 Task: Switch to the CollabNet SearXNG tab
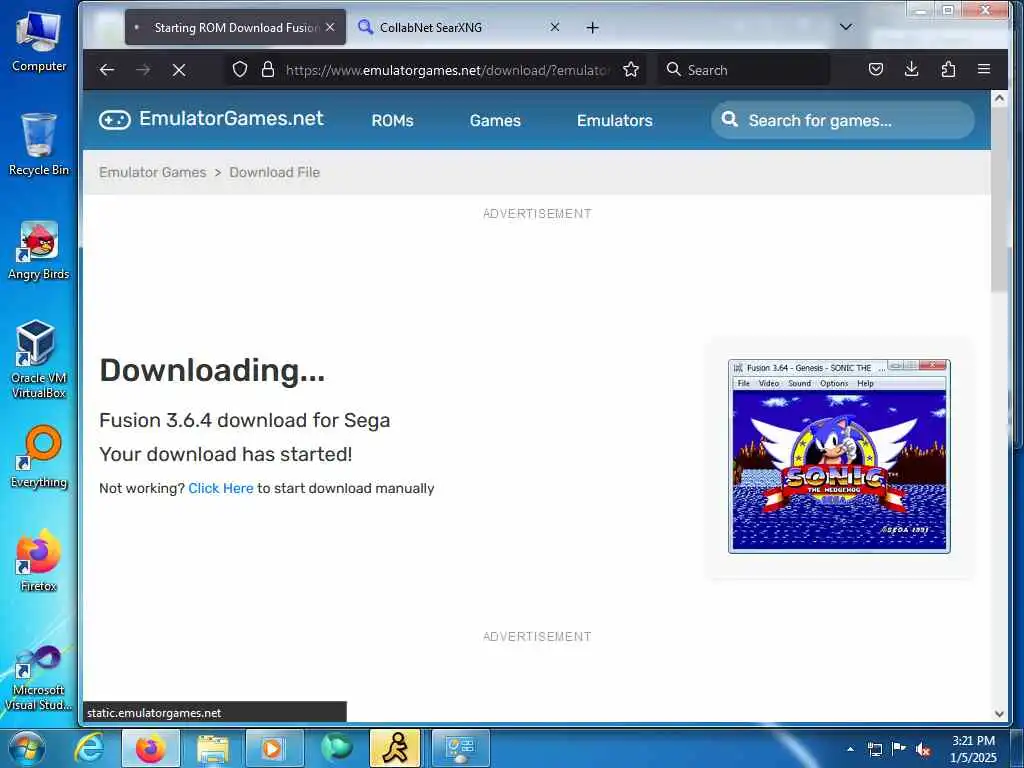[x=457, y=27]
